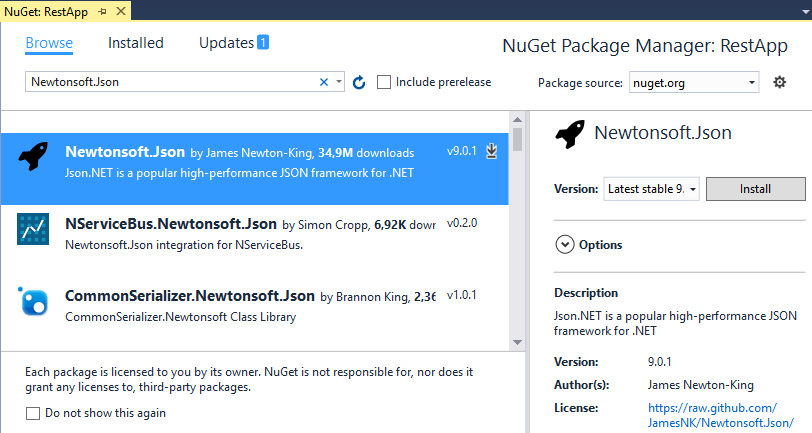Screen dimensions: 812x433
Task: Select the NServiceBus.Newtonsoft.Json package icon
Action: (x=33, y=228)
